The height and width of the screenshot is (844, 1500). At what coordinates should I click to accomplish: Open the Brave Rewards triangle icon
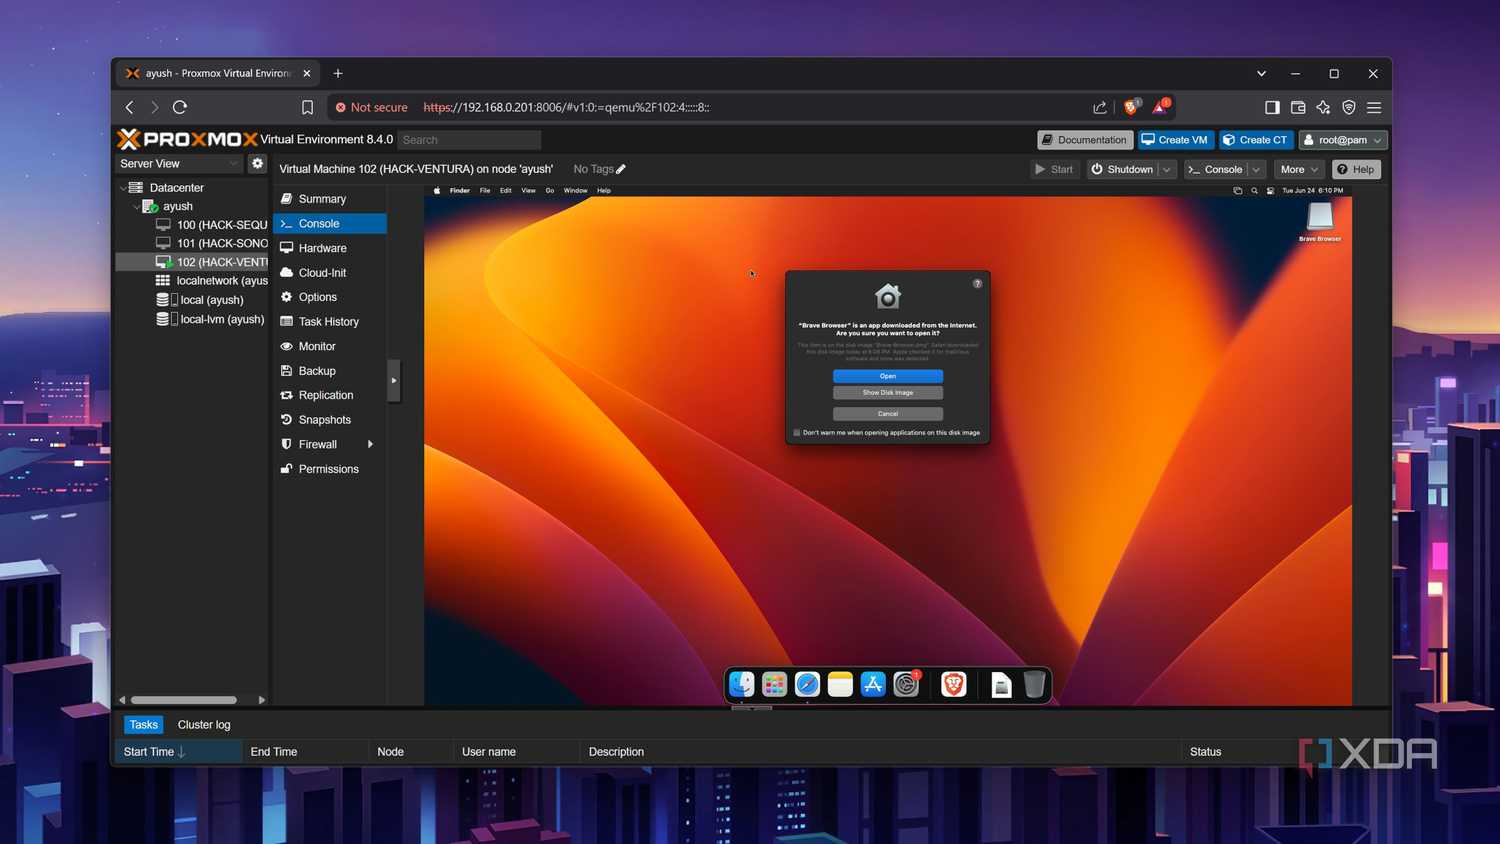click(1160, 107)
